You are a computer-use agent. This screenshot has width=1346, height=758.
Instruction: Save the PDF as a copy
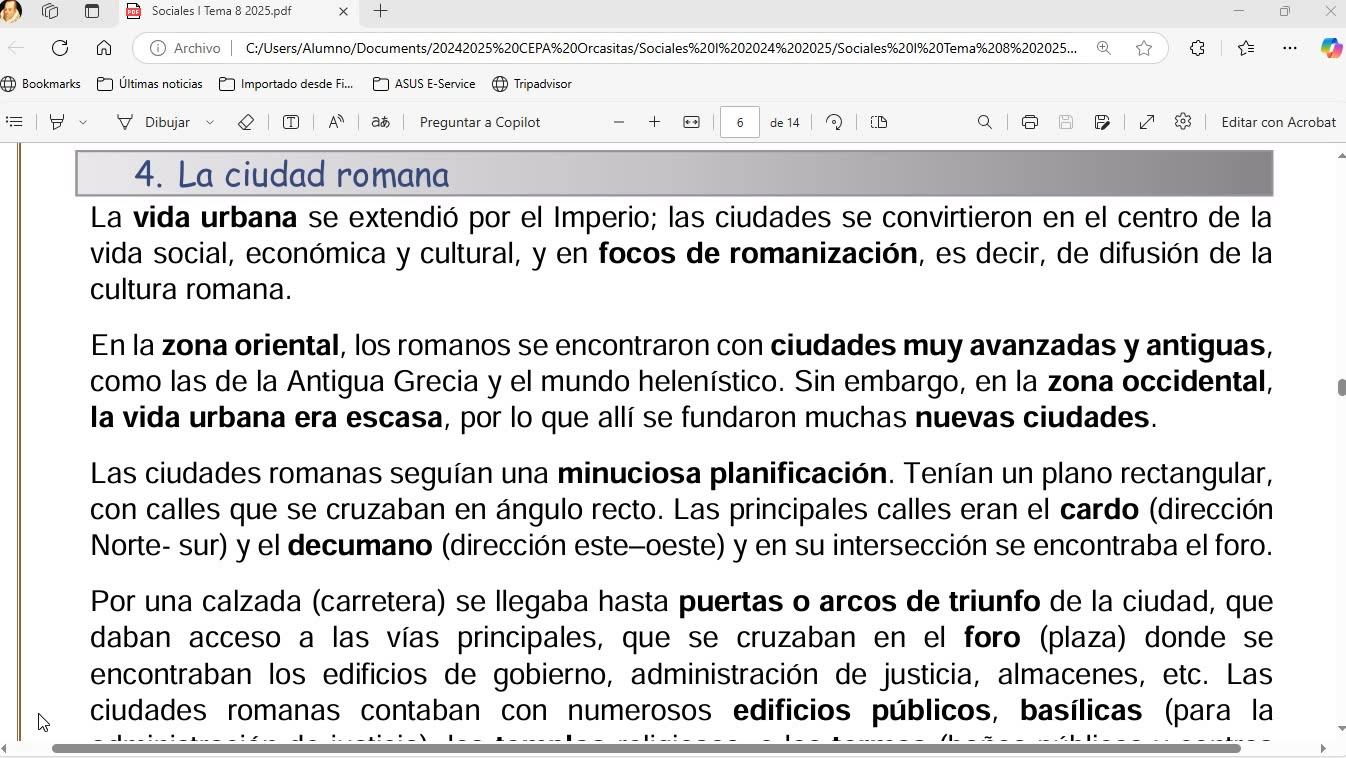(1102, 122)
